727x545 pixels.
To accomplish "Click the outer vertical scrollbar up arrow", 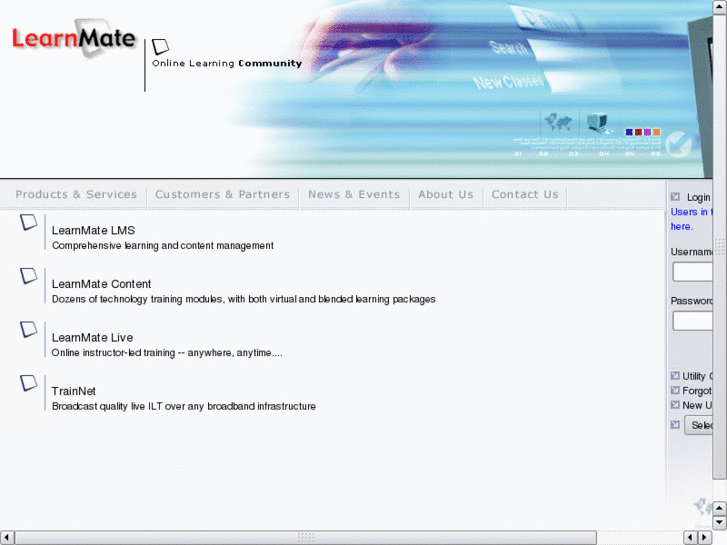I will pos(720,6).
